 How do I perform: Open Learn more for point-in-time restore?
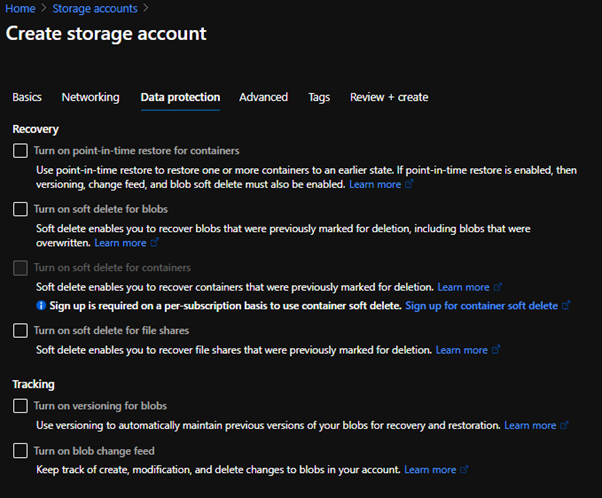(x=375, y=185)
